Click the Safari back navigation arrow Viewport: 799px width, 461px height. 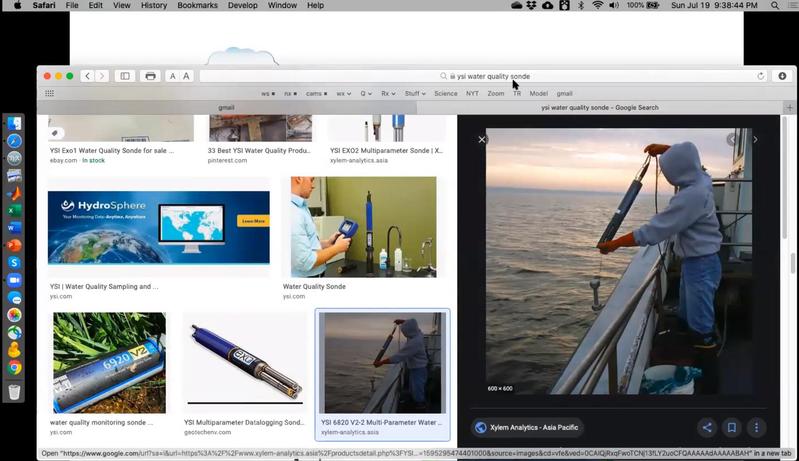point(87,76)
